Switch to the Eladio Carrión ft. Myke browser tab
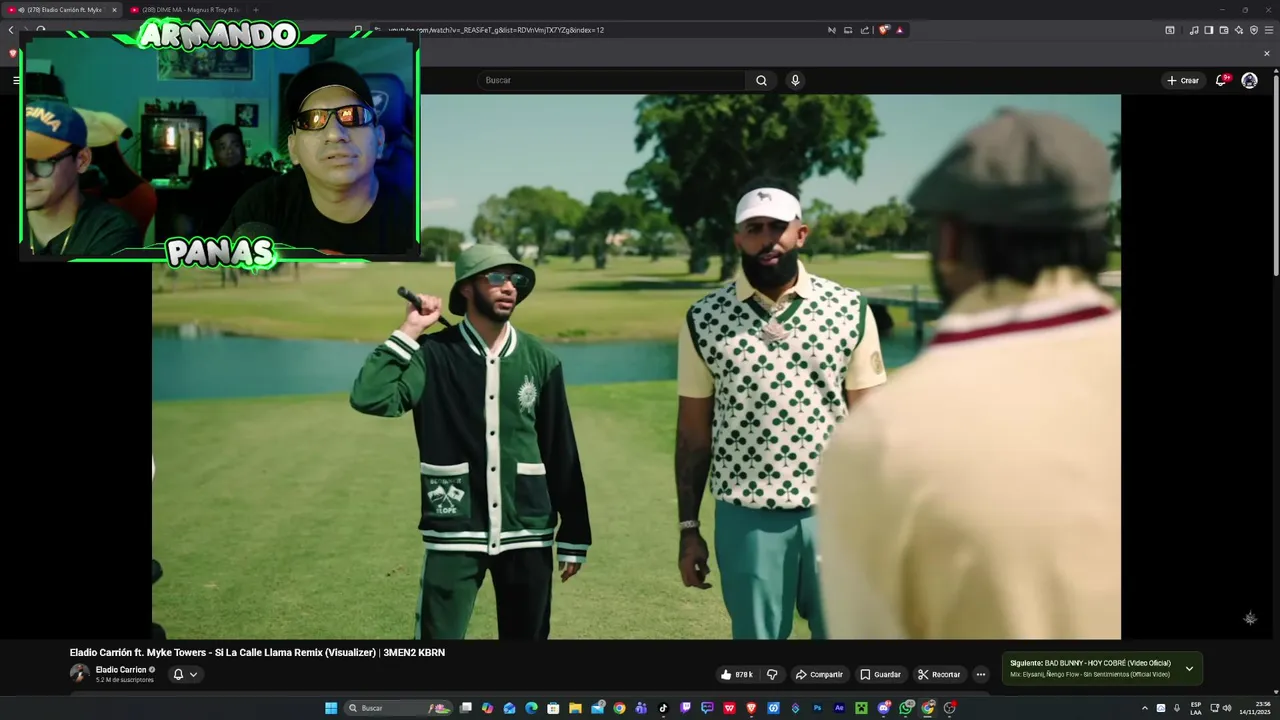Image resolution: width=1280 pixels, height=720 pixels. pos(64,10)
